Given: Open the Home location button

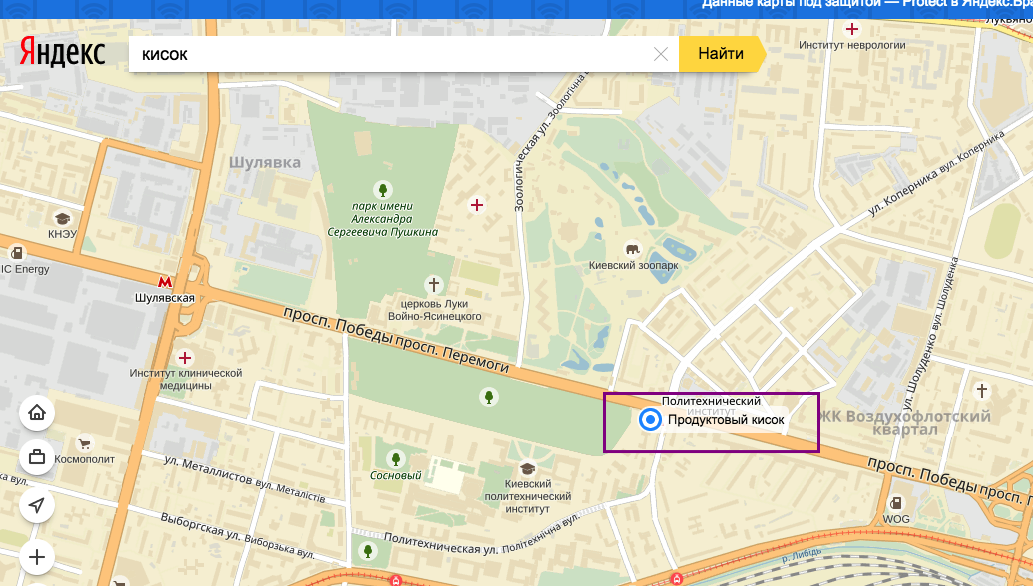Looking at the screenshot, I should (37, 413).
